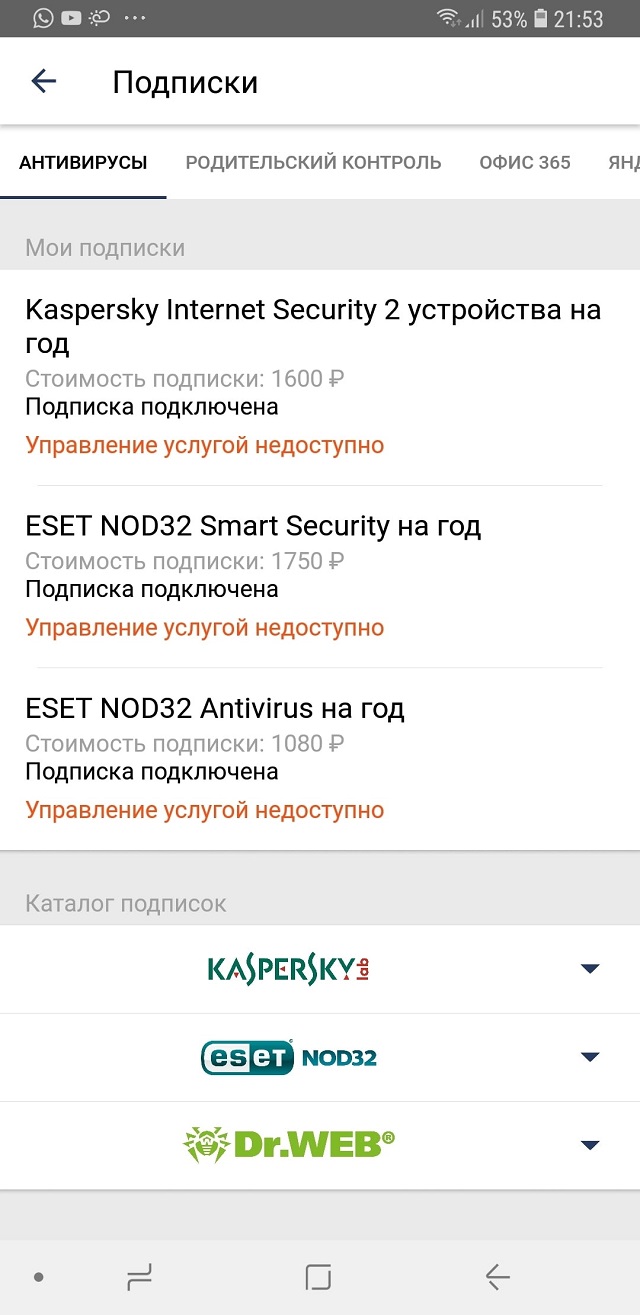Select the АНТИВИРУСЫ tab

[x=83, y=162]
